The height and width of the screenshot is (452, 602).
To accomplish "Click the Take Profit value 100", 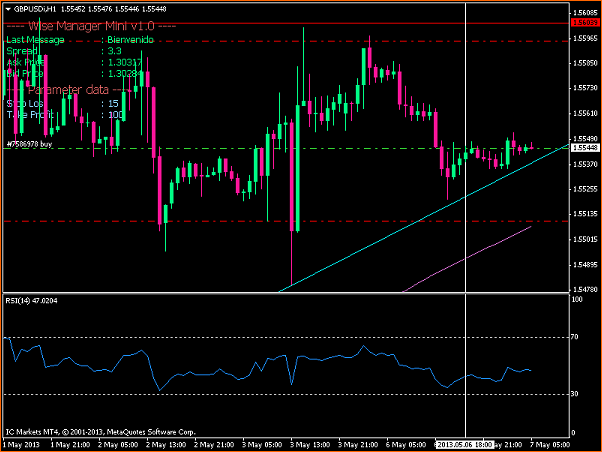I will pyautogui.click(x=115, y=114).
